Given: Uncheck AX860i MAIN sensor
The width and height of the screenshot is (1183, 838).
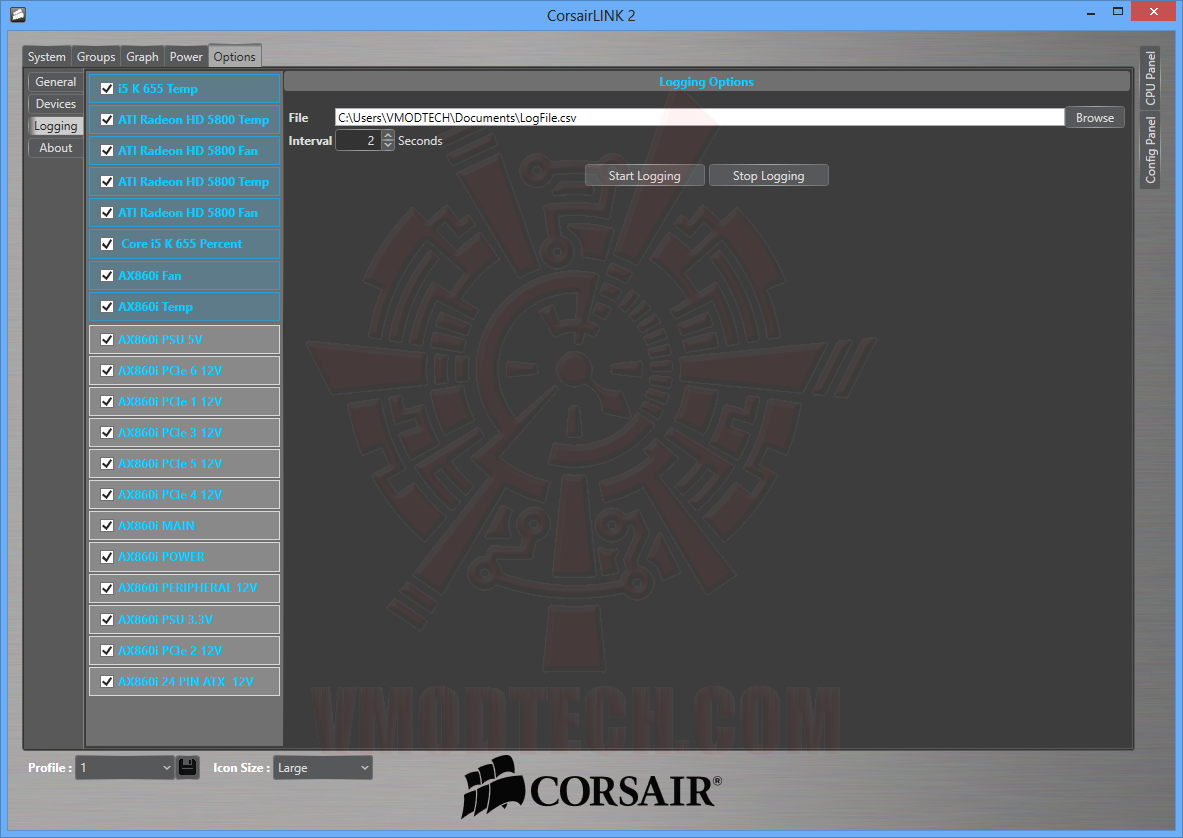Looking at the screenshot, I should [107, 525].
